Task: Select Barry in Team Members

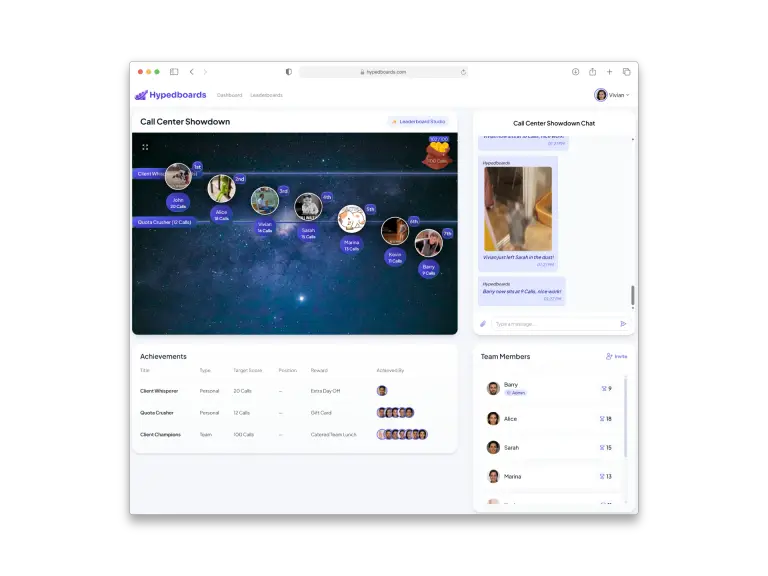Action: pyautogui.click(x=550, y=388)
